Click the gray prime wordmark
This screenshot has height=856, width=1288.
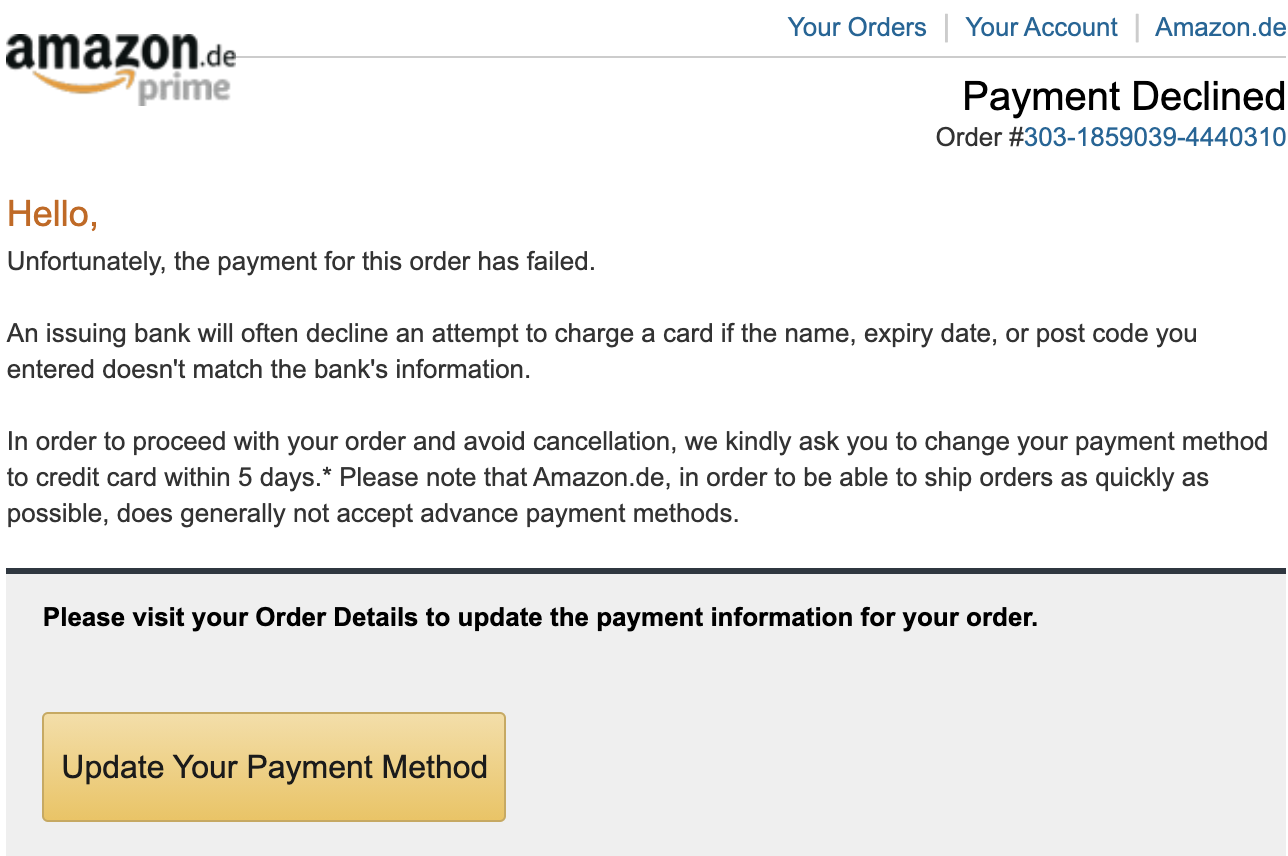tap(183, 89)
